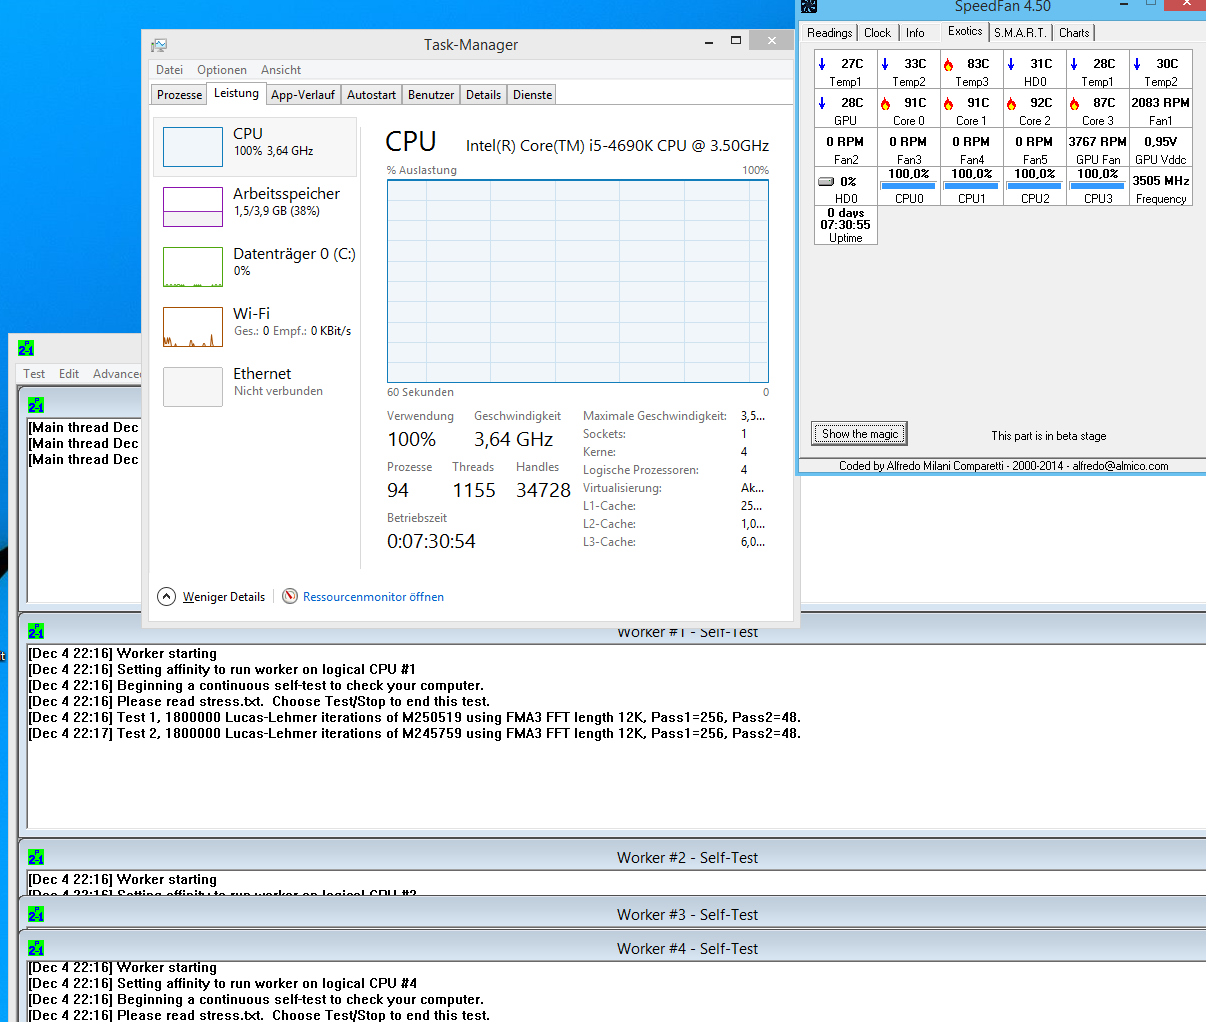This screenshot has height=1022, width=1206.
Task: Switch to Prozesse tab
Action: (x=180, y=95)
